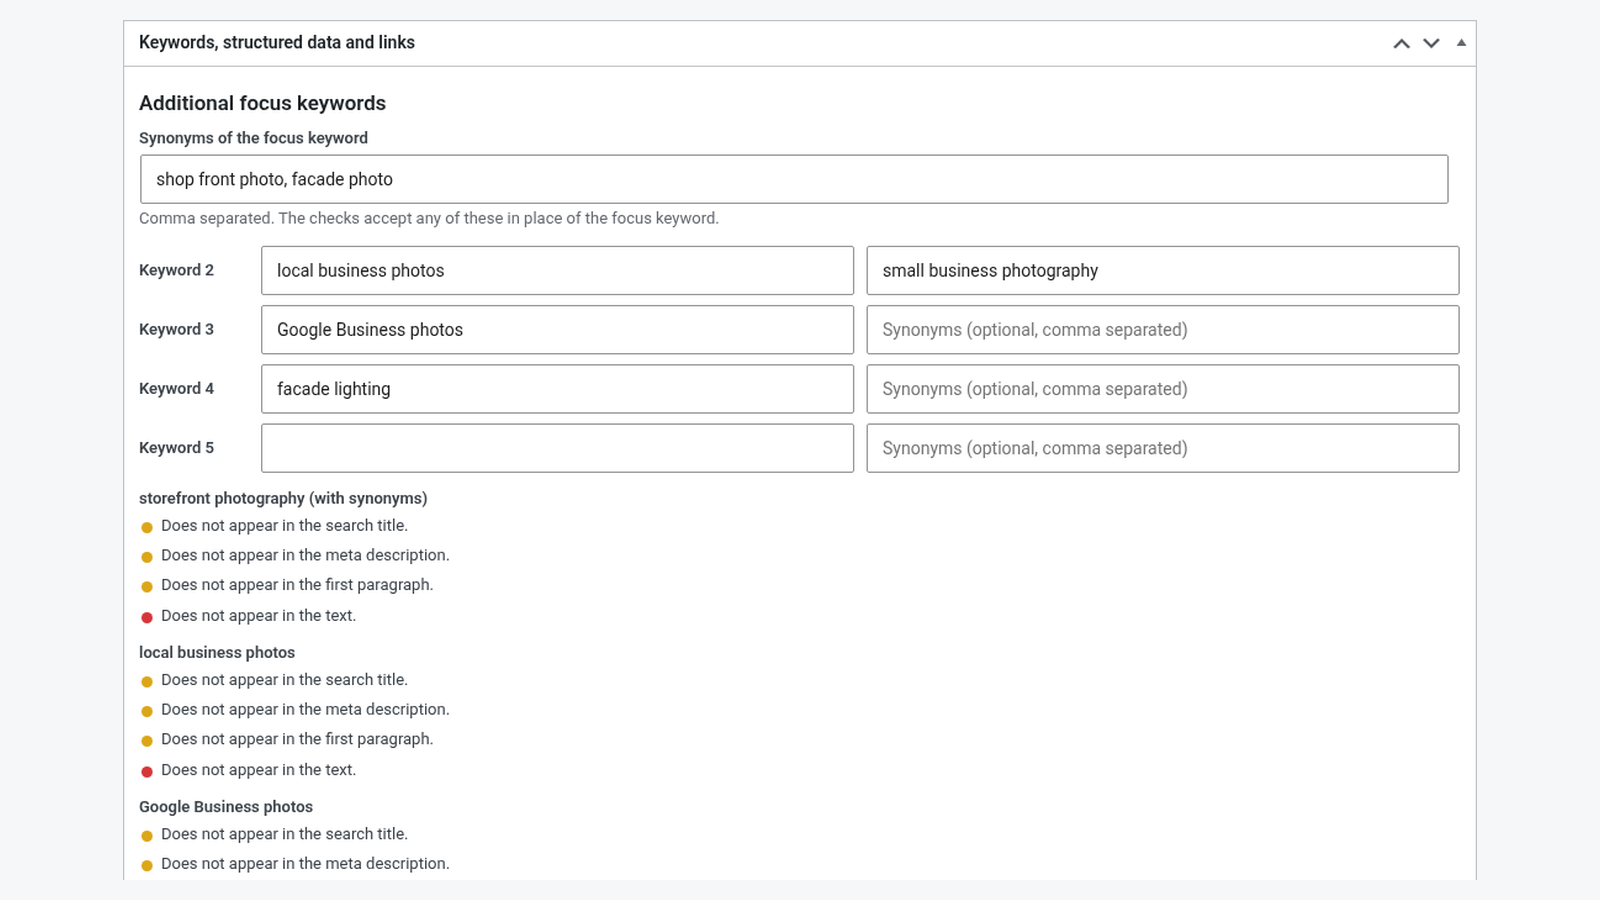The image size is (1600, 900).
Task: Collapse the Keywords, structured data and links panel
Action: tap(1461, 43)
